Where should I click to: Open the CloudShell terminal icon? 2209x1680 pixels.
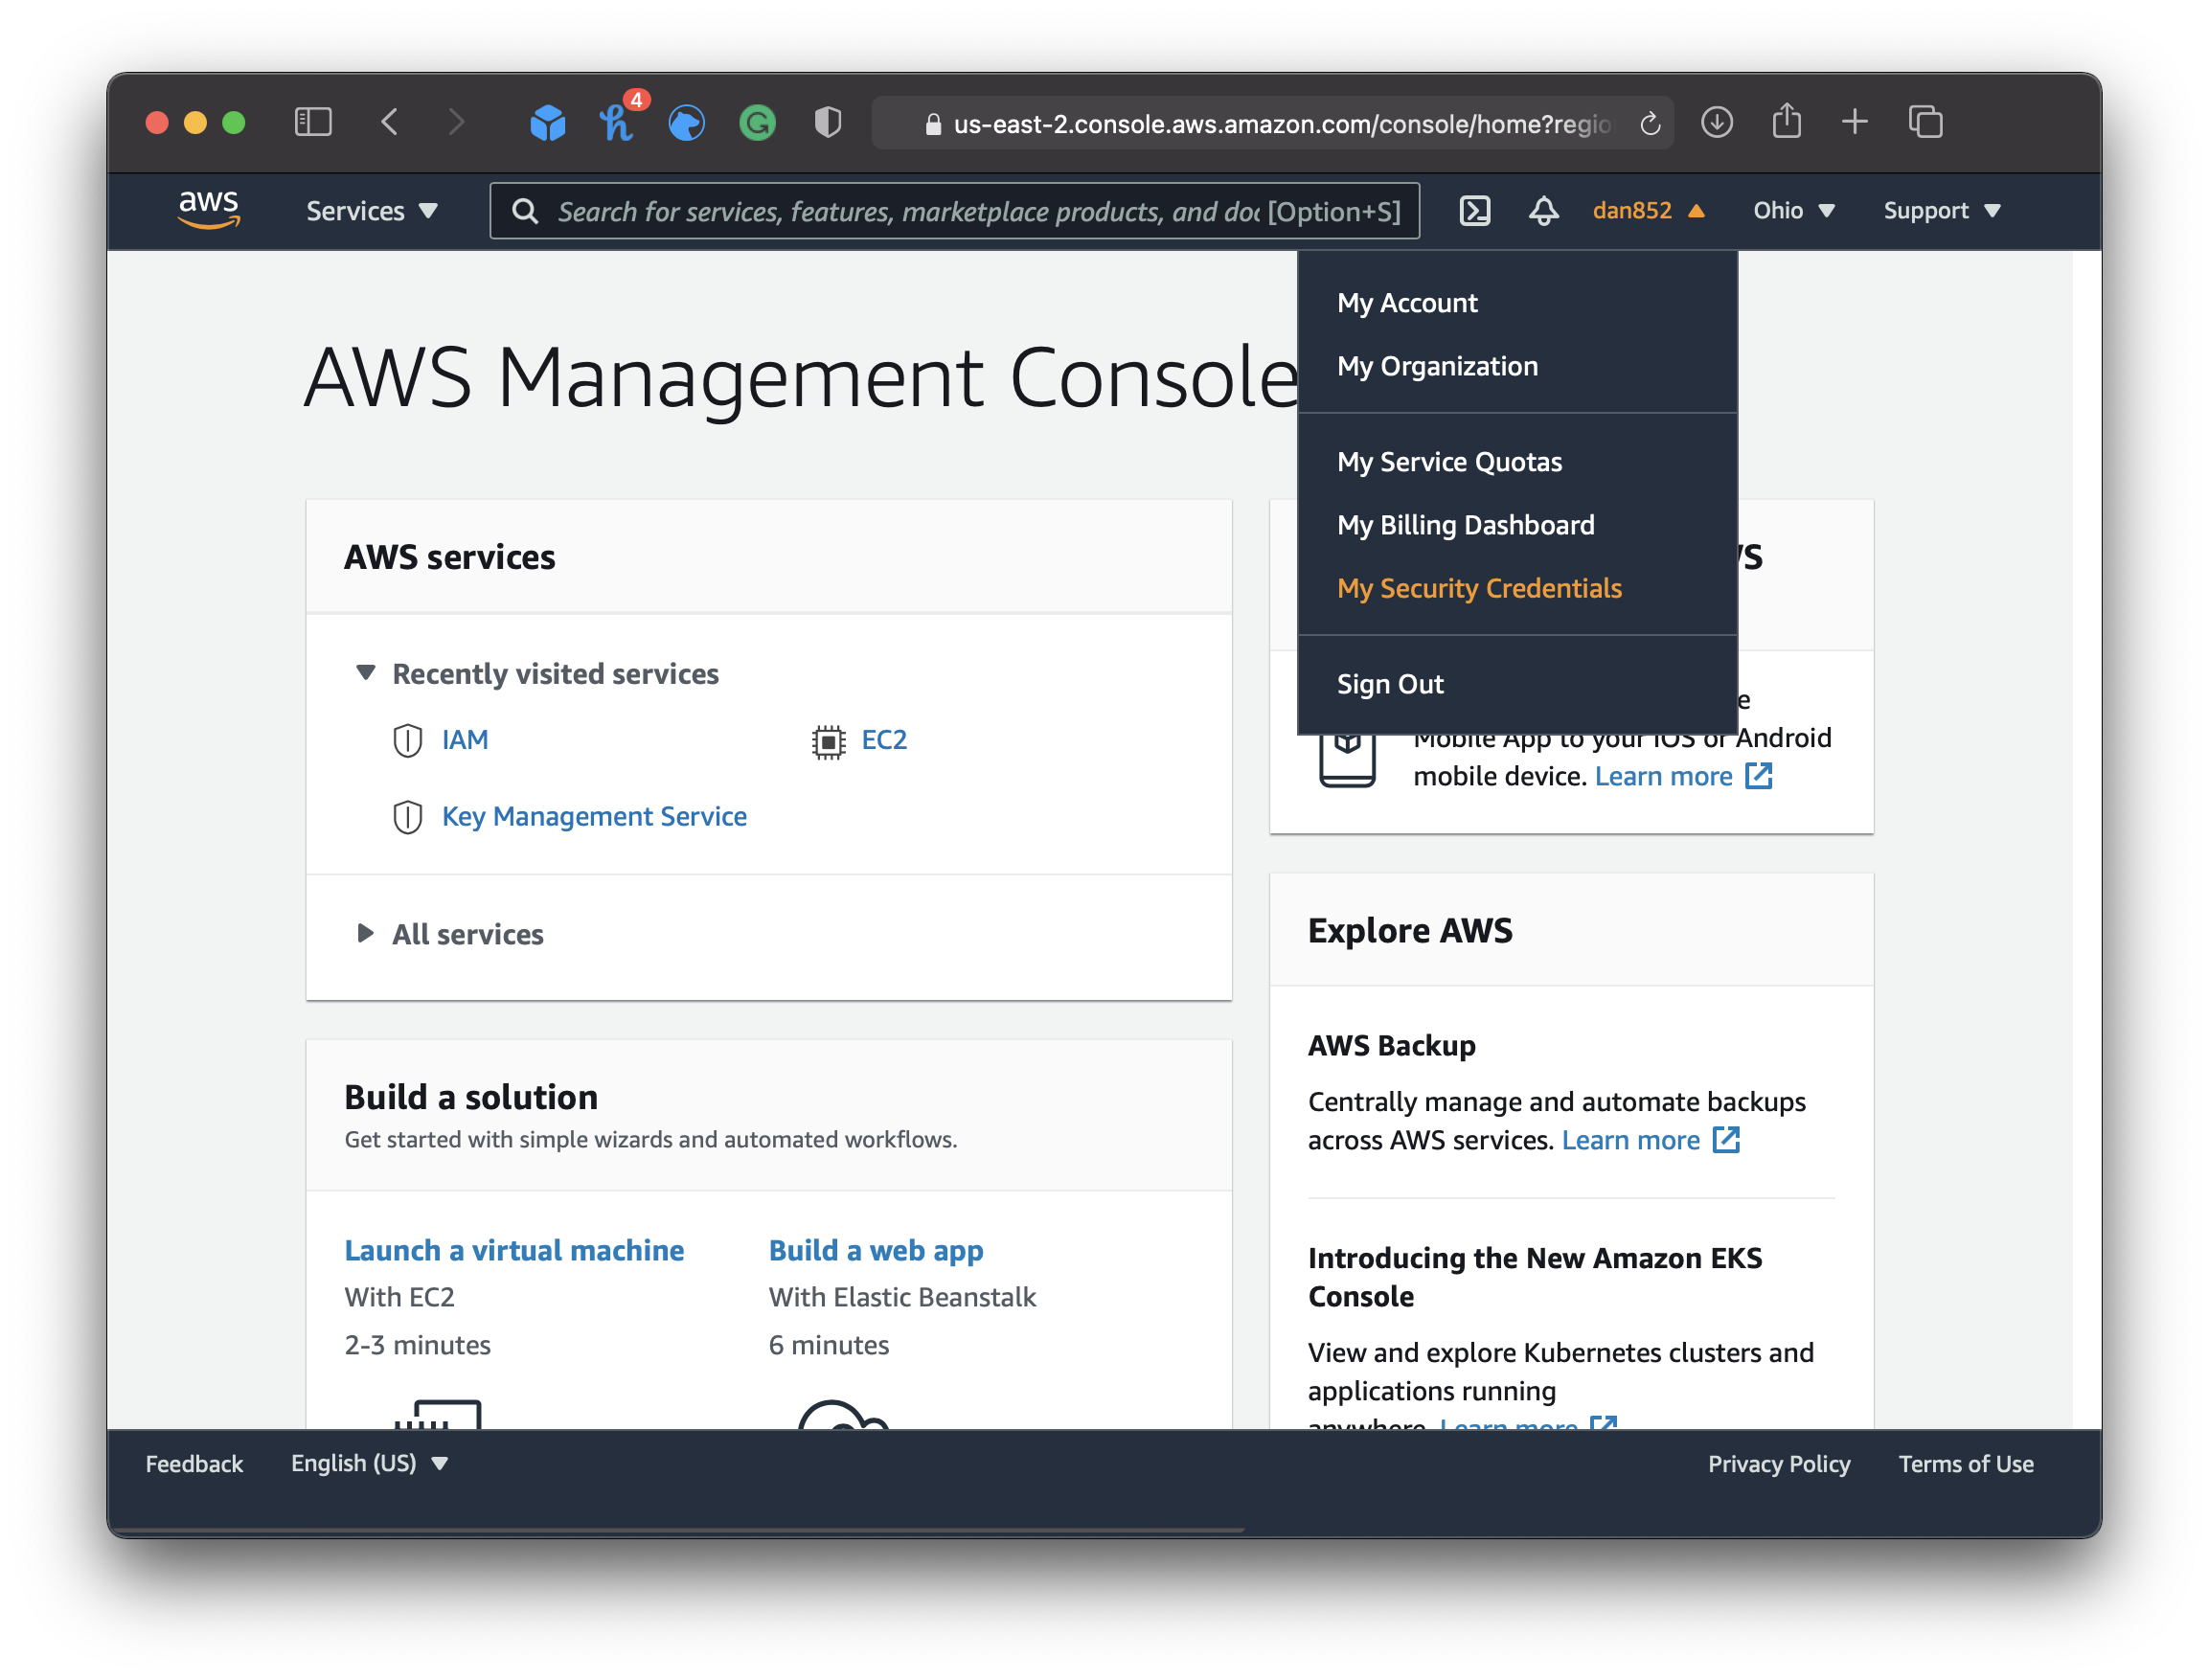[x=1475, y=211]
